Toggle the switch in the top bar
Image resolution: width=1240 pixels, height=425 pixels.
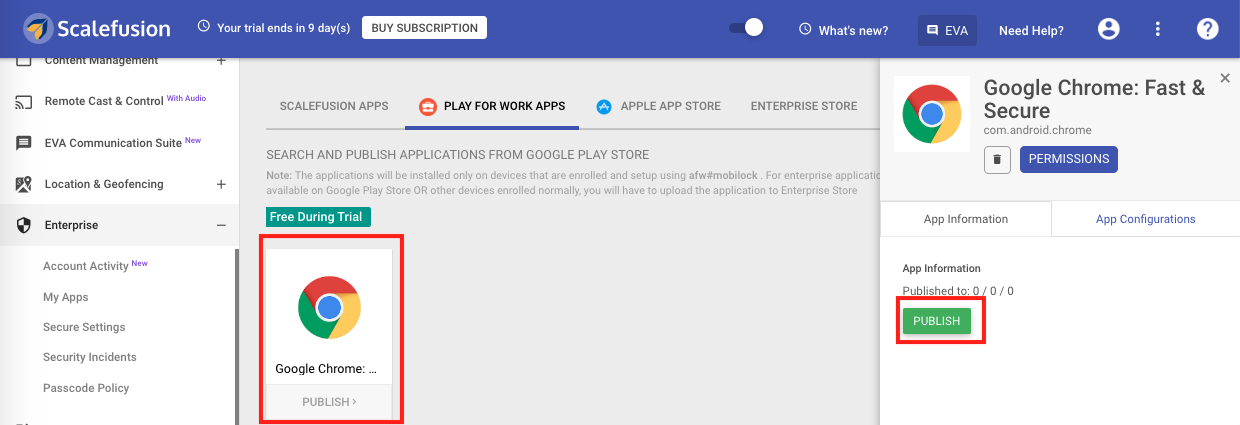(746, 28)
